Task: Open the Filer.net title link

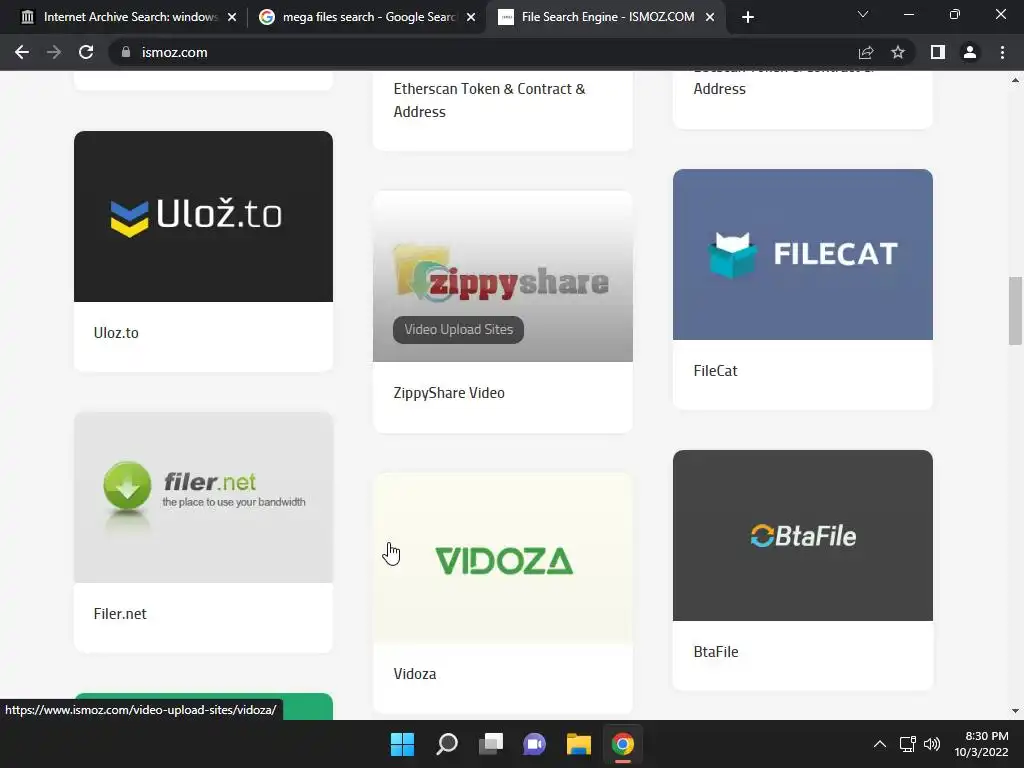Action: pyautogui.click(x=120, y=614)
